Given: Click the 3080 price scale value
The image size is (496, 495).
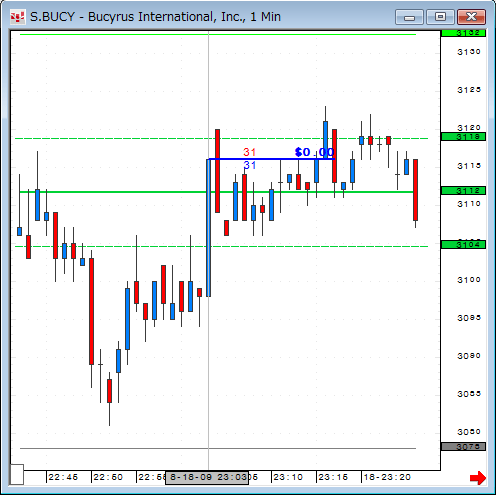Looking at the screenshot, I should 469,432.
